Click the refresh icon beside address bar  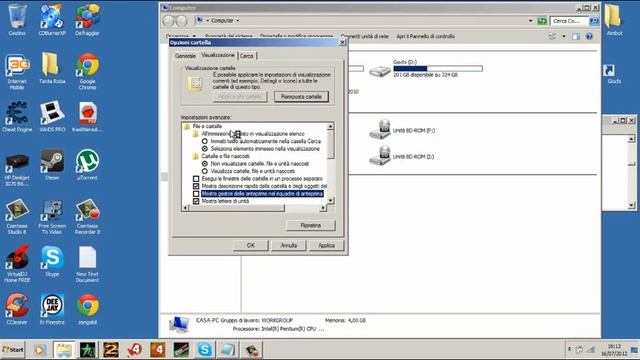coord(542,20)
